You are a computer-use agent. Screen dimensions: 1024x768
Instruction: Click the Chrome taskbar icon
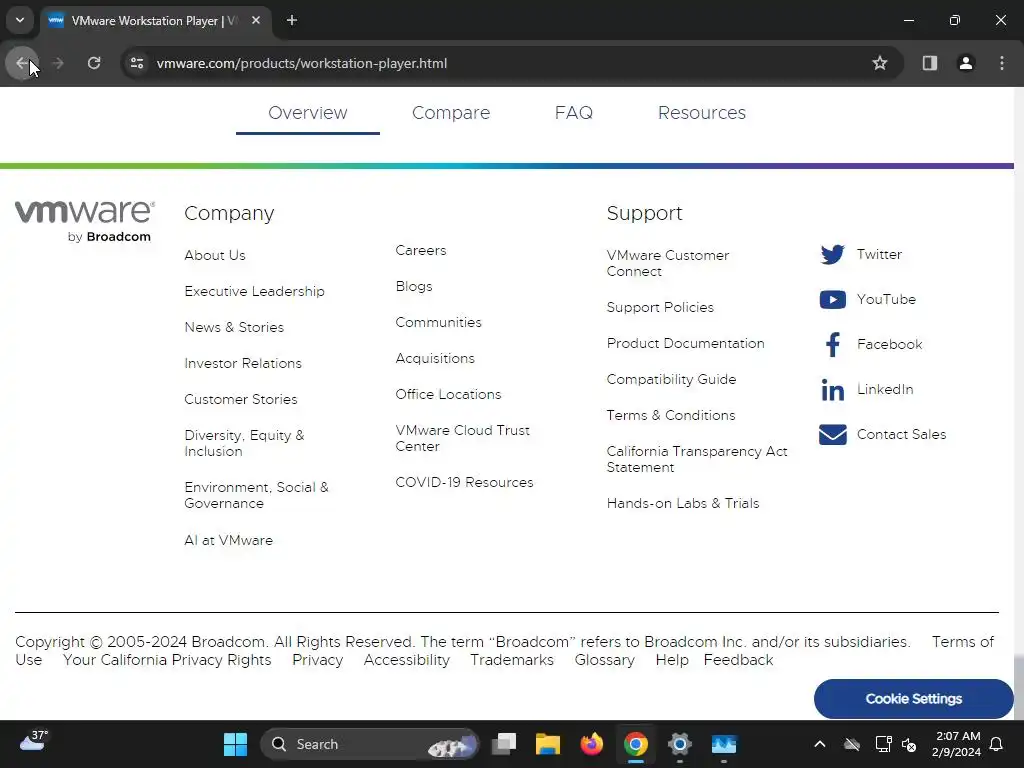point(635,744)
